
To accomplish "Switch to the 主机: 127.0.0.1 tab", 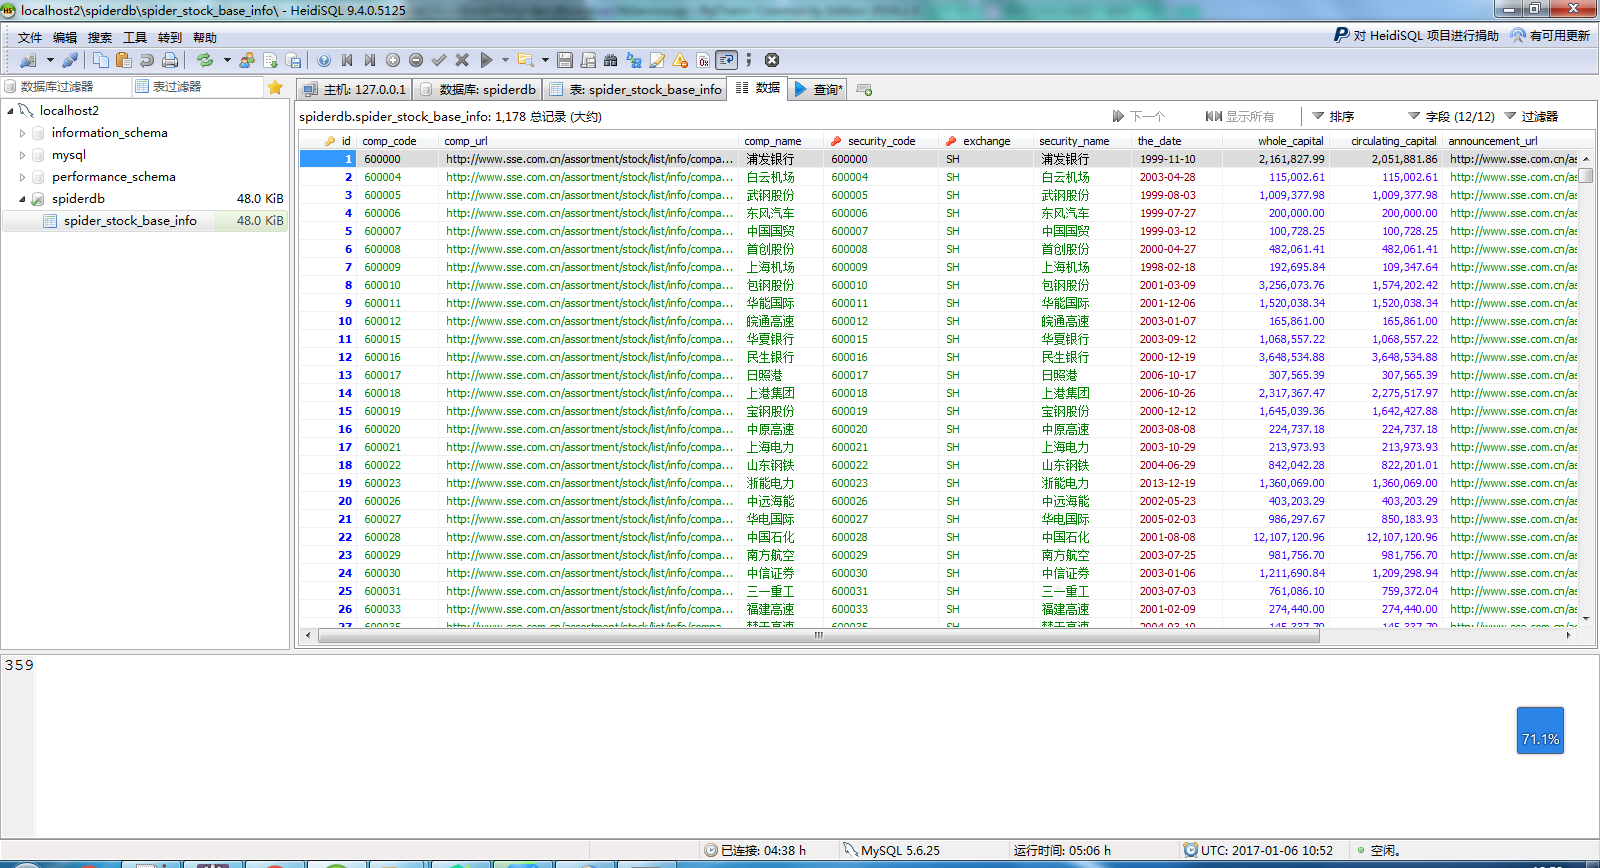I will [355, 89].
